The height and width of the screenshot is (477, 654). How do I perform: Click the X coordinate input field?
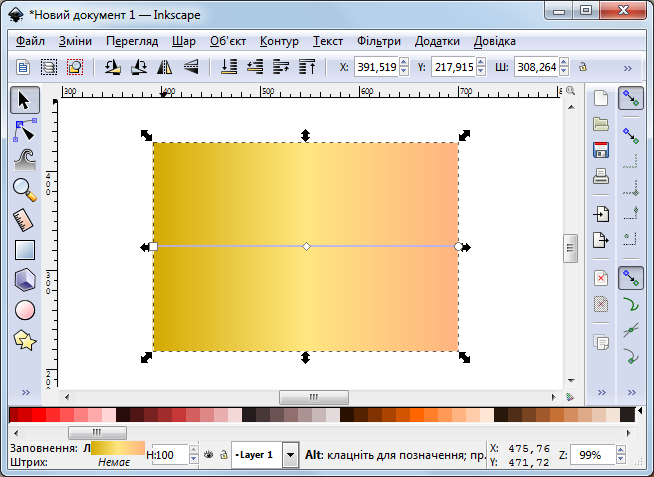coord(376,68)
